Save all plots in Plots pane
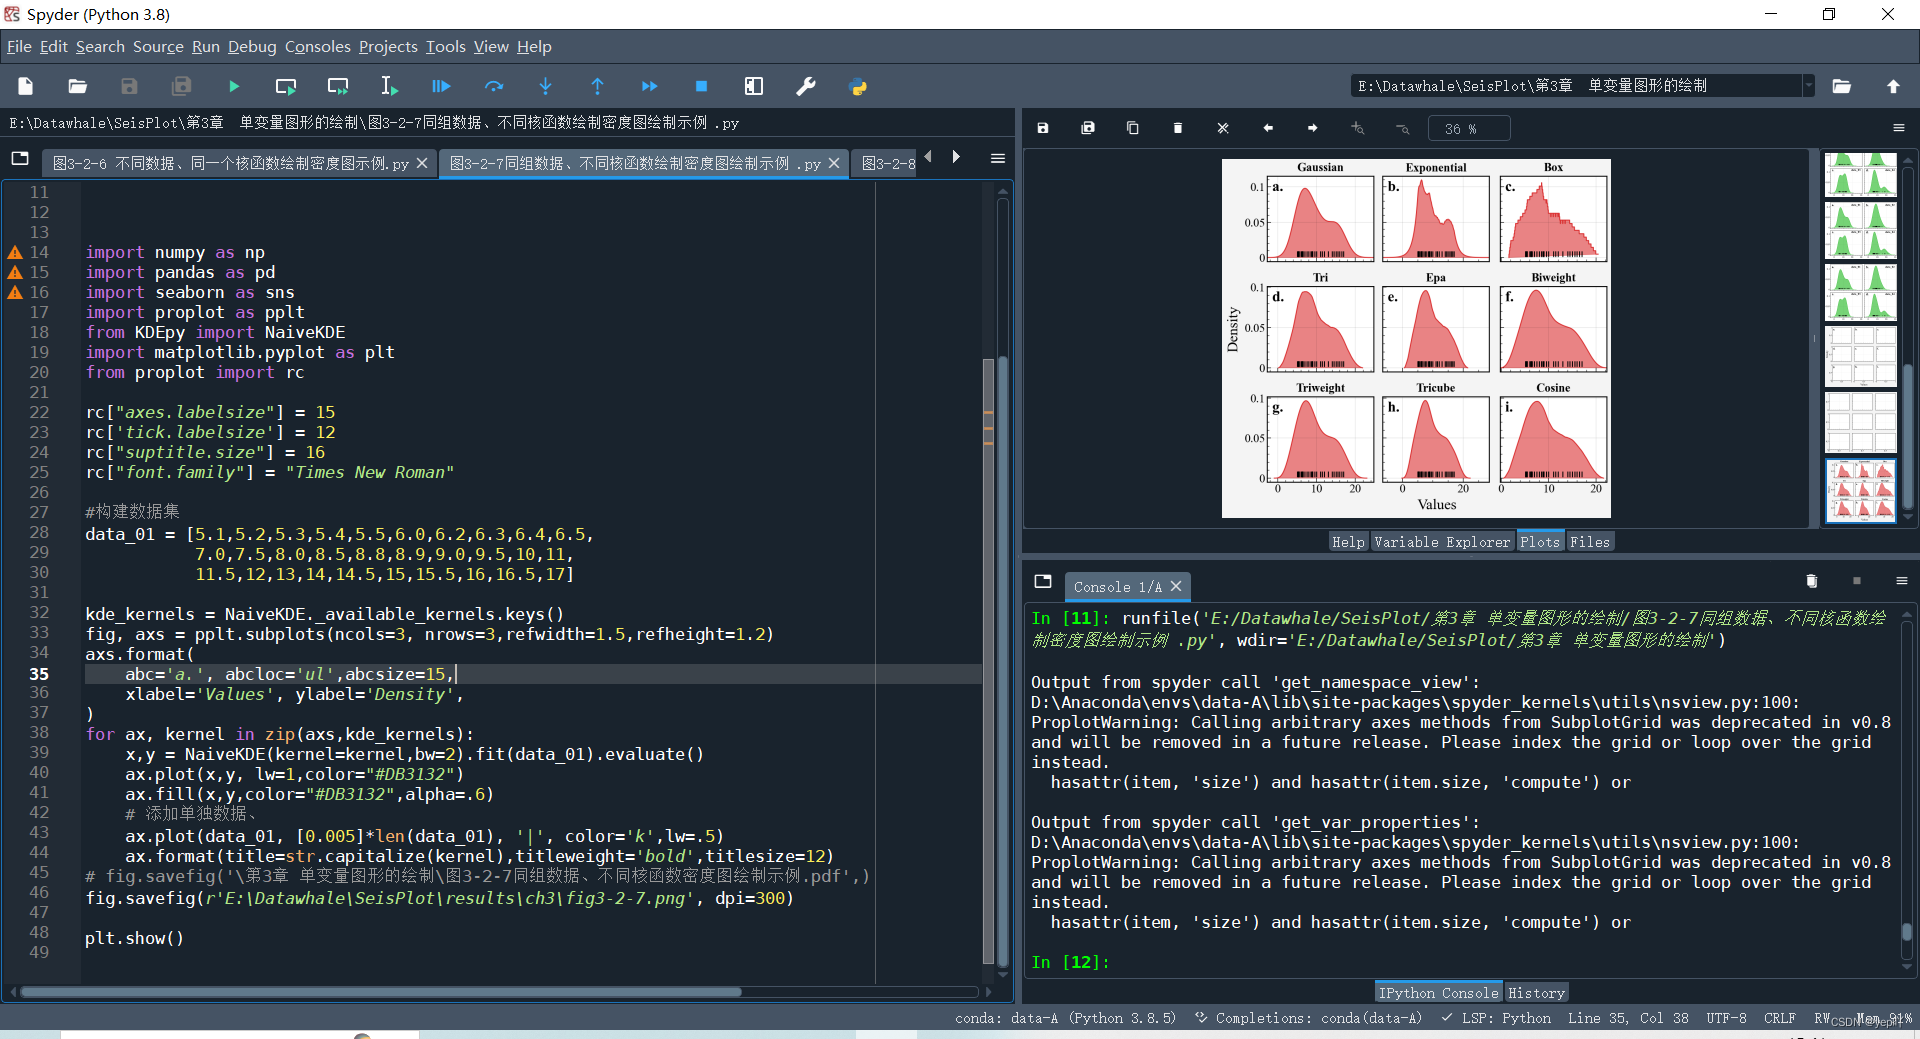 coord(1088,128)
